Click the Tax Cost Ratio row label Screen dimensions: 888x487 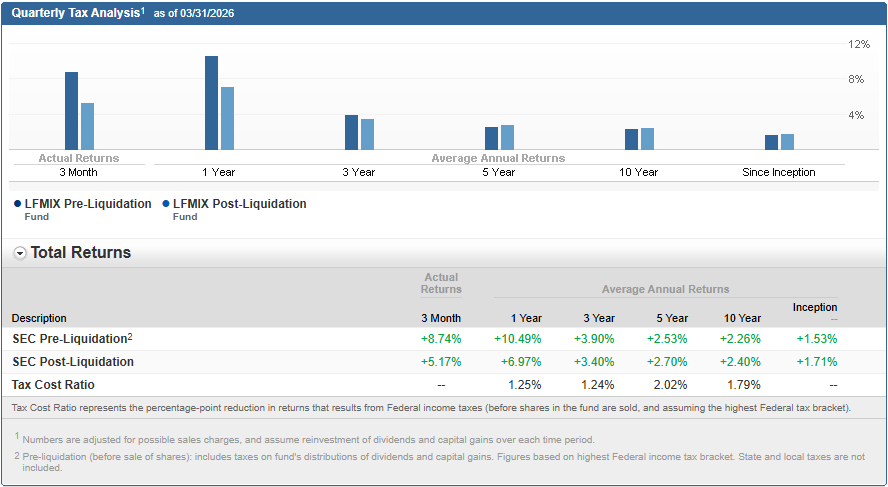click(53, 385)
